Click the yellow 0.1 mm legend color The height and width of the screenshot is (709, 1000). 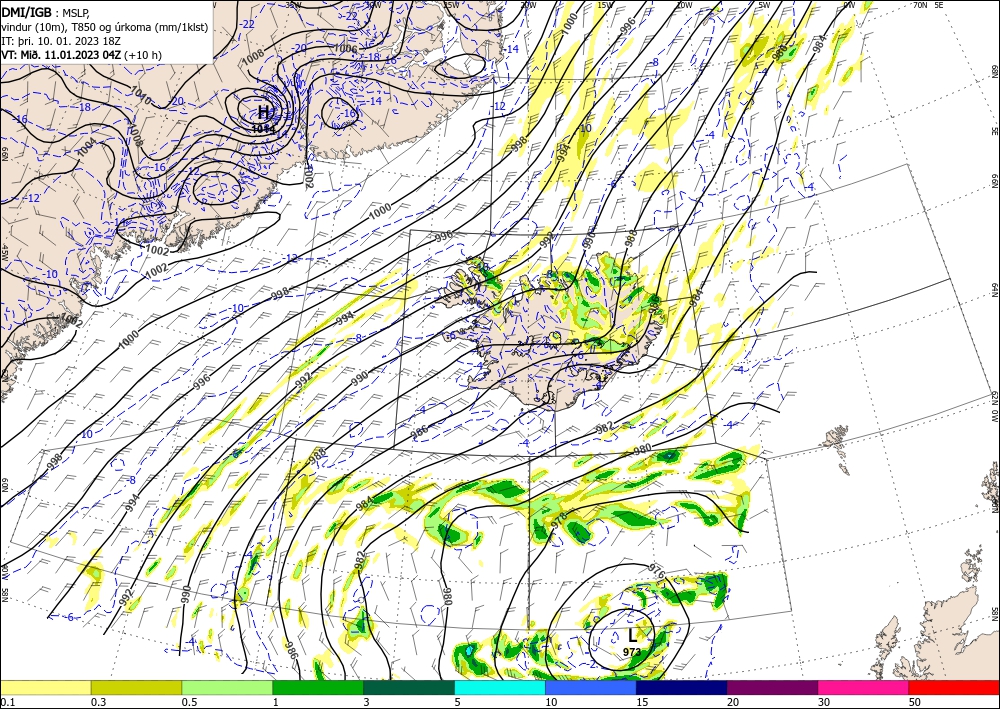(45, 687)
